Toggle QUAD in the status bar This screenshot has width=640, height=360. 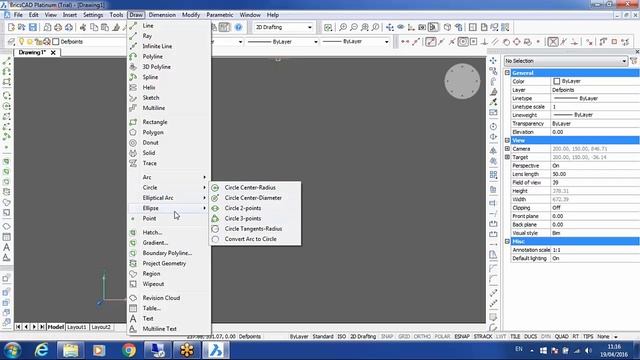561,336
